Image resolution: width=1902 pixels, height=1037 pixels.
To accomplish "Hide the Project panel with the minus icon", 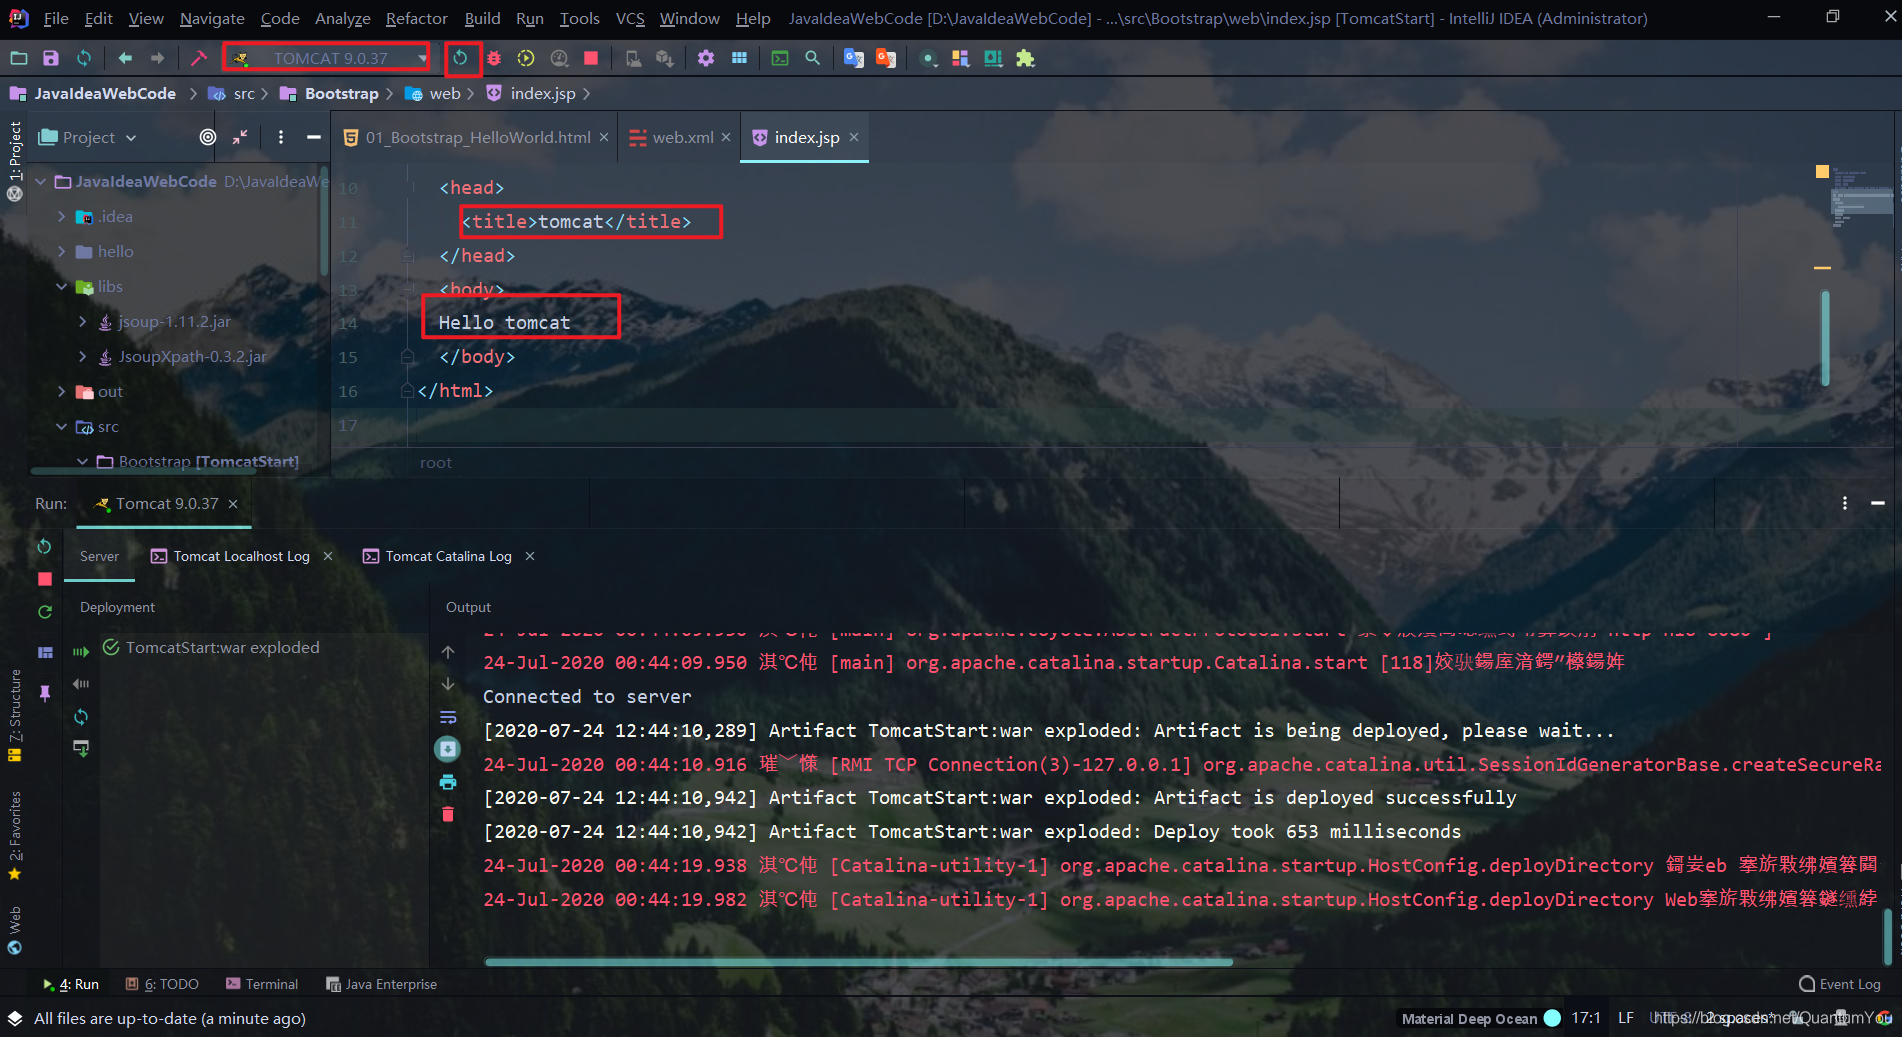I will click(x=313, y=137).
